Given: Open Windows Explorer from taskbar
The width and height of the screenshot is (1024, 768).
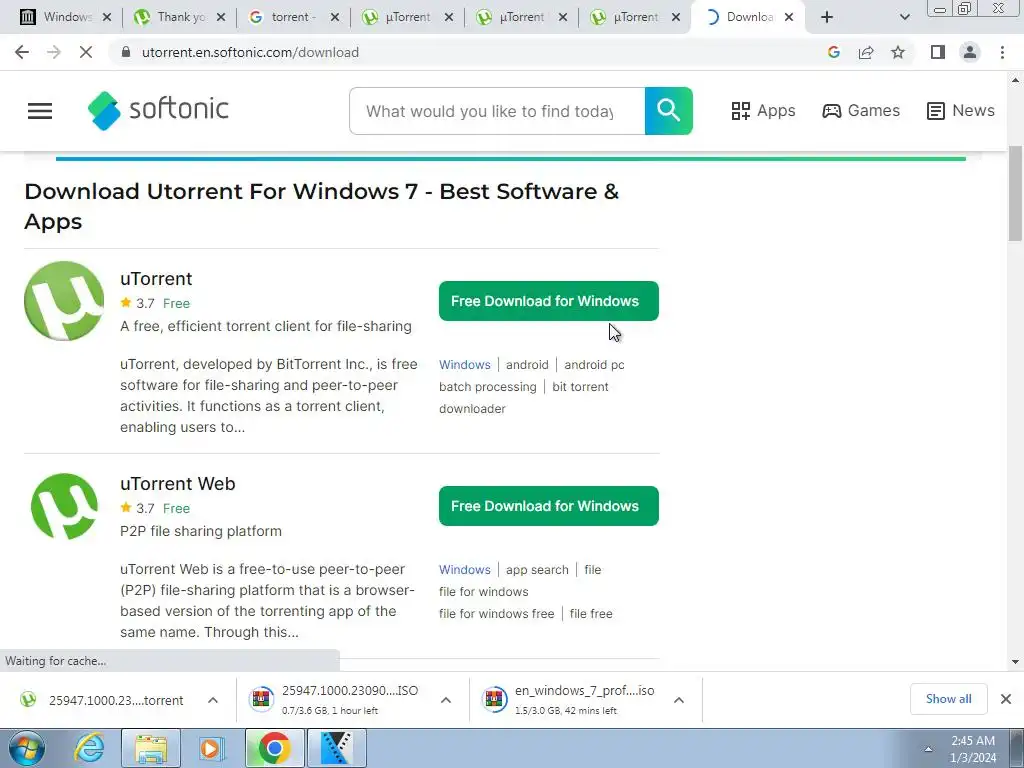Looking at the screenshot, I should (x=151, y=748).
